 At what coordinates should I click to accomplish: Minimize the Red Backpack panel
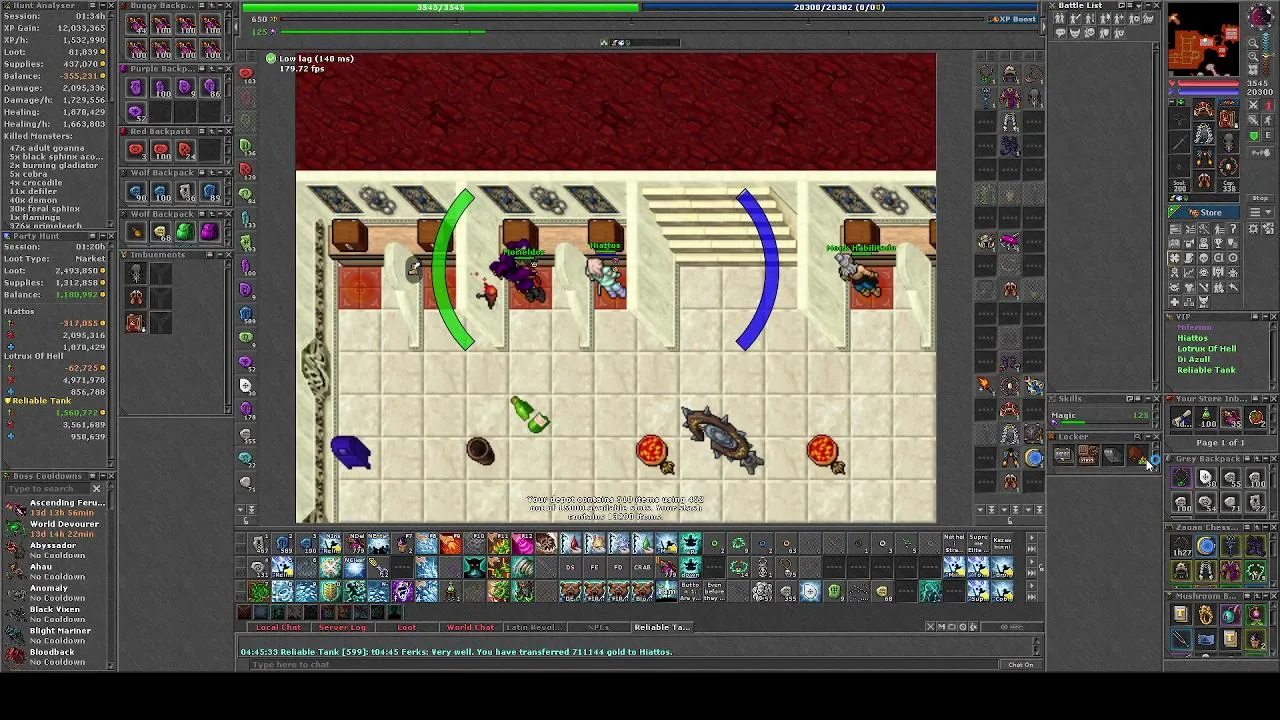click(220, 131)
